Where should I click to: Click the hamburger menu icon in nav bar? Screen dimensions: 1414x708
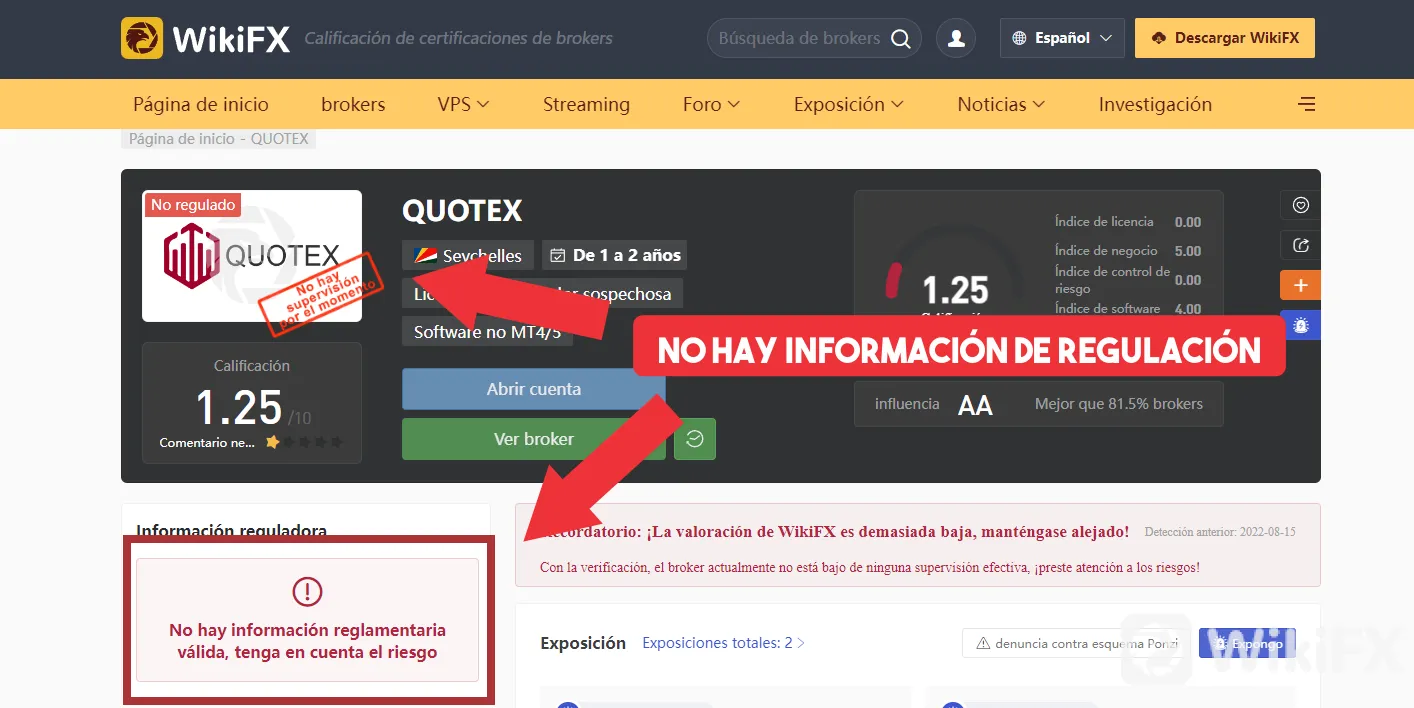coord(1306,104)
